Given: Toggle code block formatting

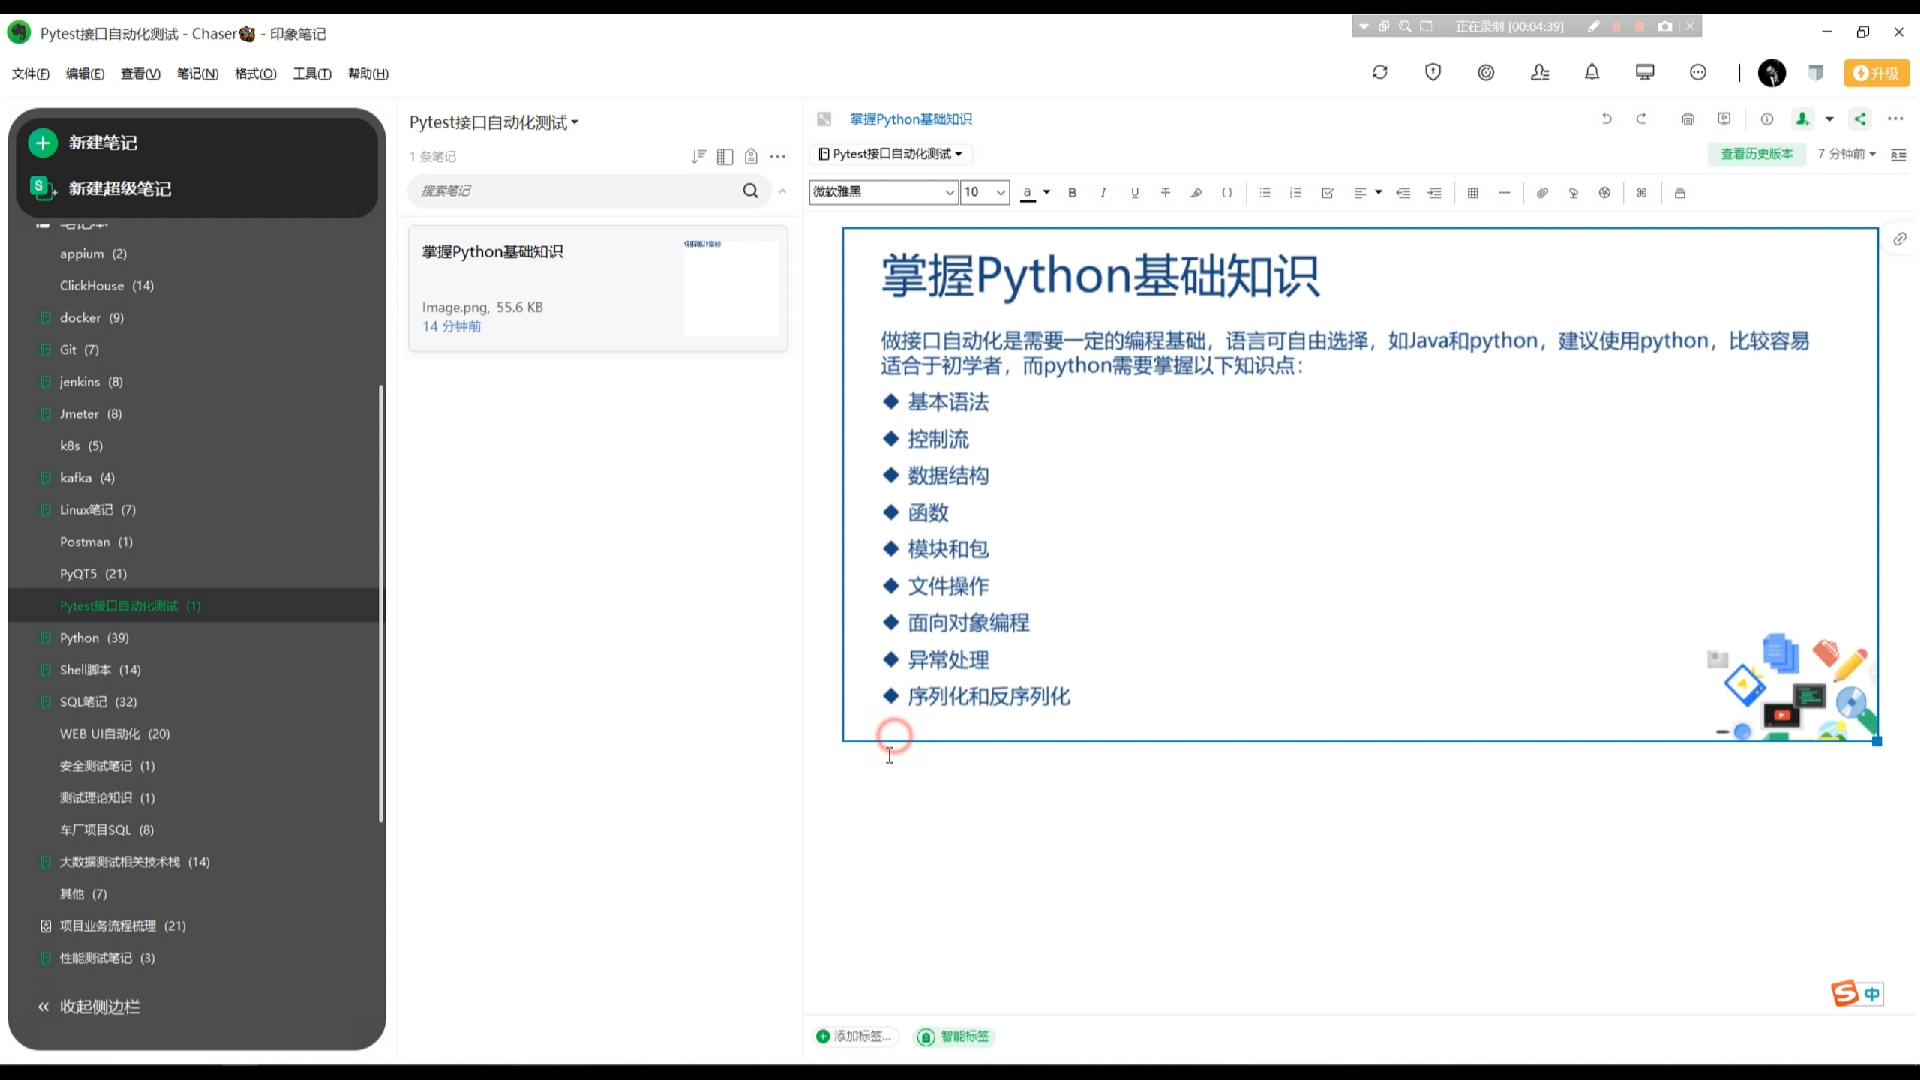Looking at the screenshot, I should tap(1227, 193).
